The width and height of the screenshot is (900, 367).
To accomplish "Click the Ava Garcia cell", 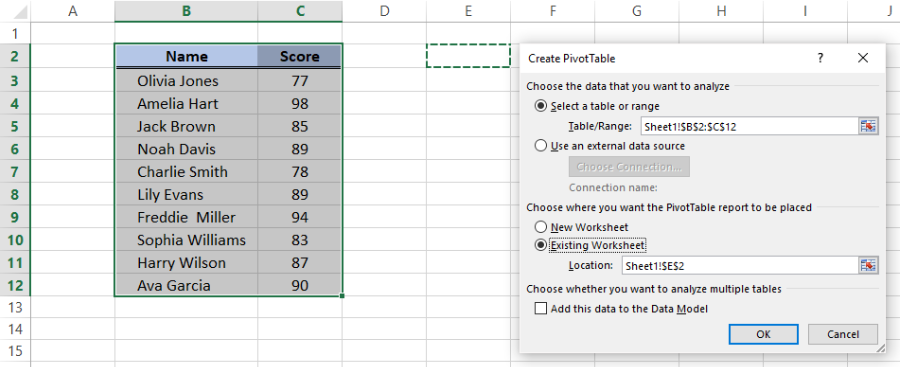I will (186, 285).
